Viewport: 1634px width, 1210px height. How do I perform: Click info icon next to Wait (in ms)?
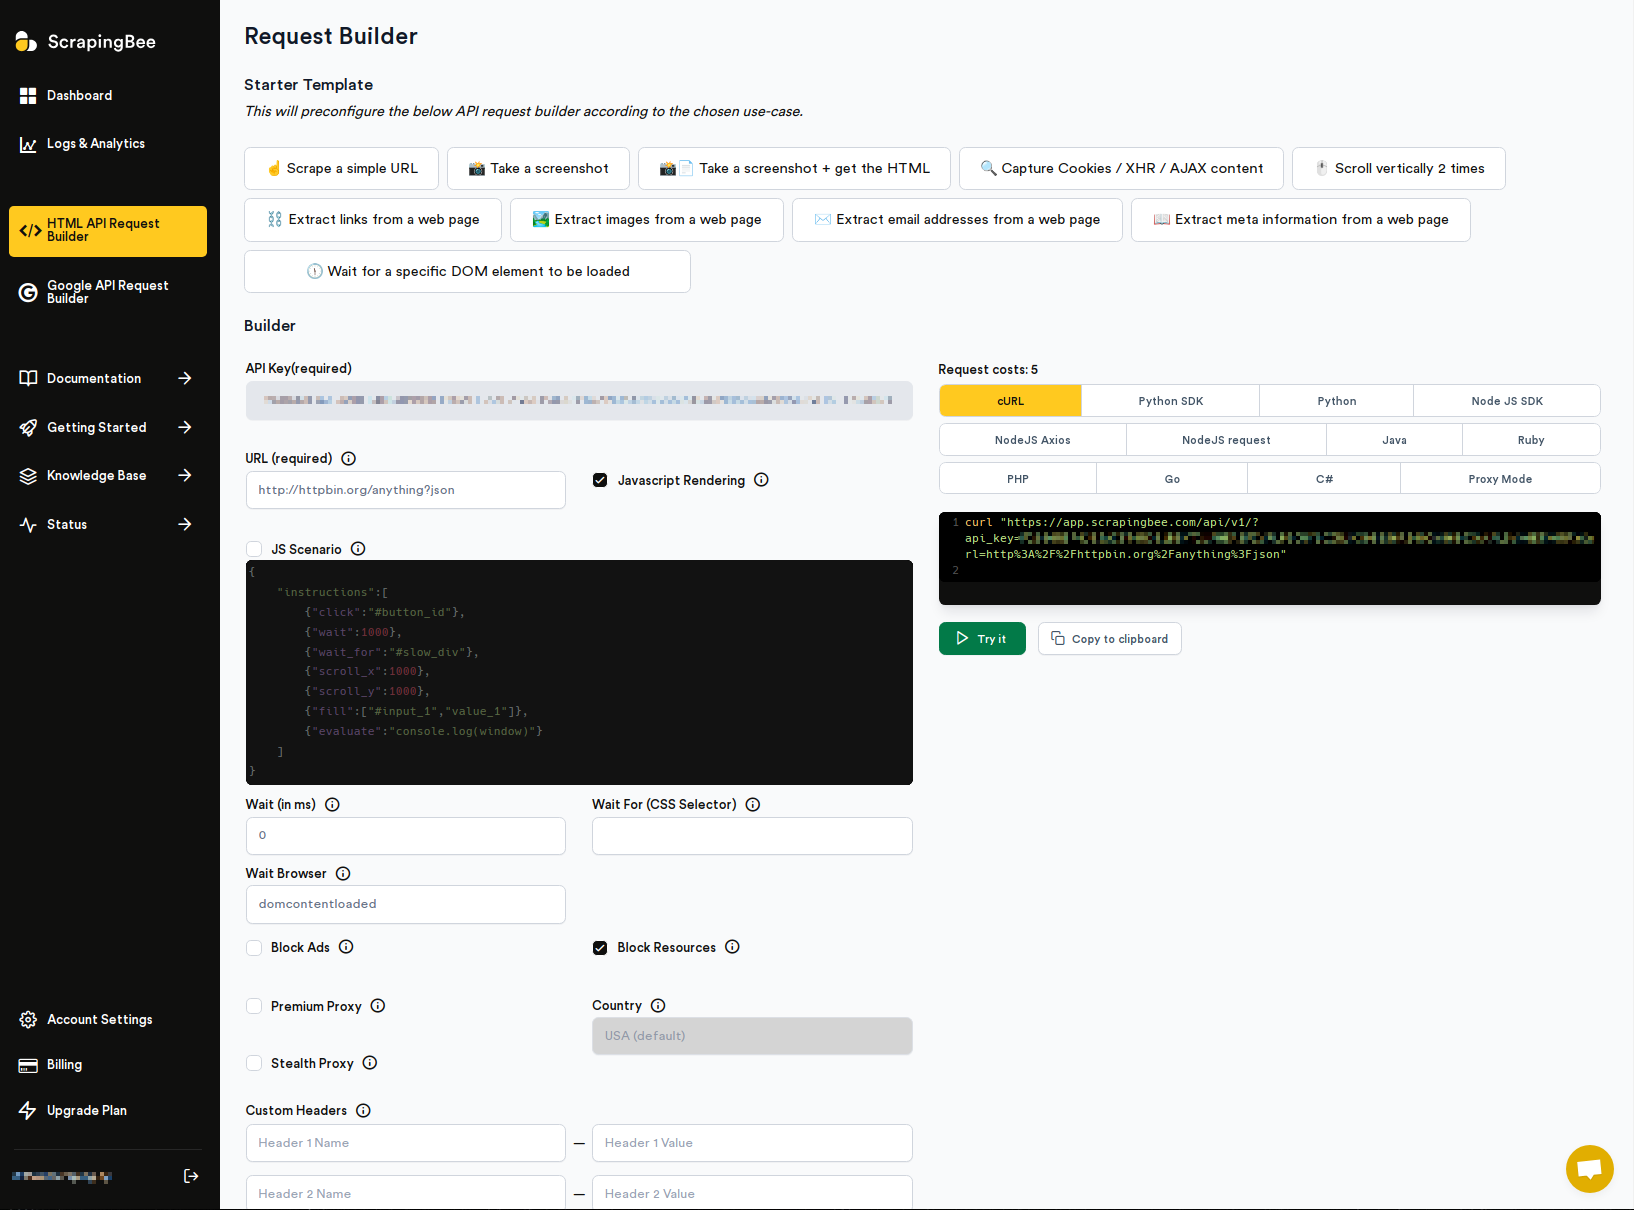pyautogui.click(x=333, y=805)
